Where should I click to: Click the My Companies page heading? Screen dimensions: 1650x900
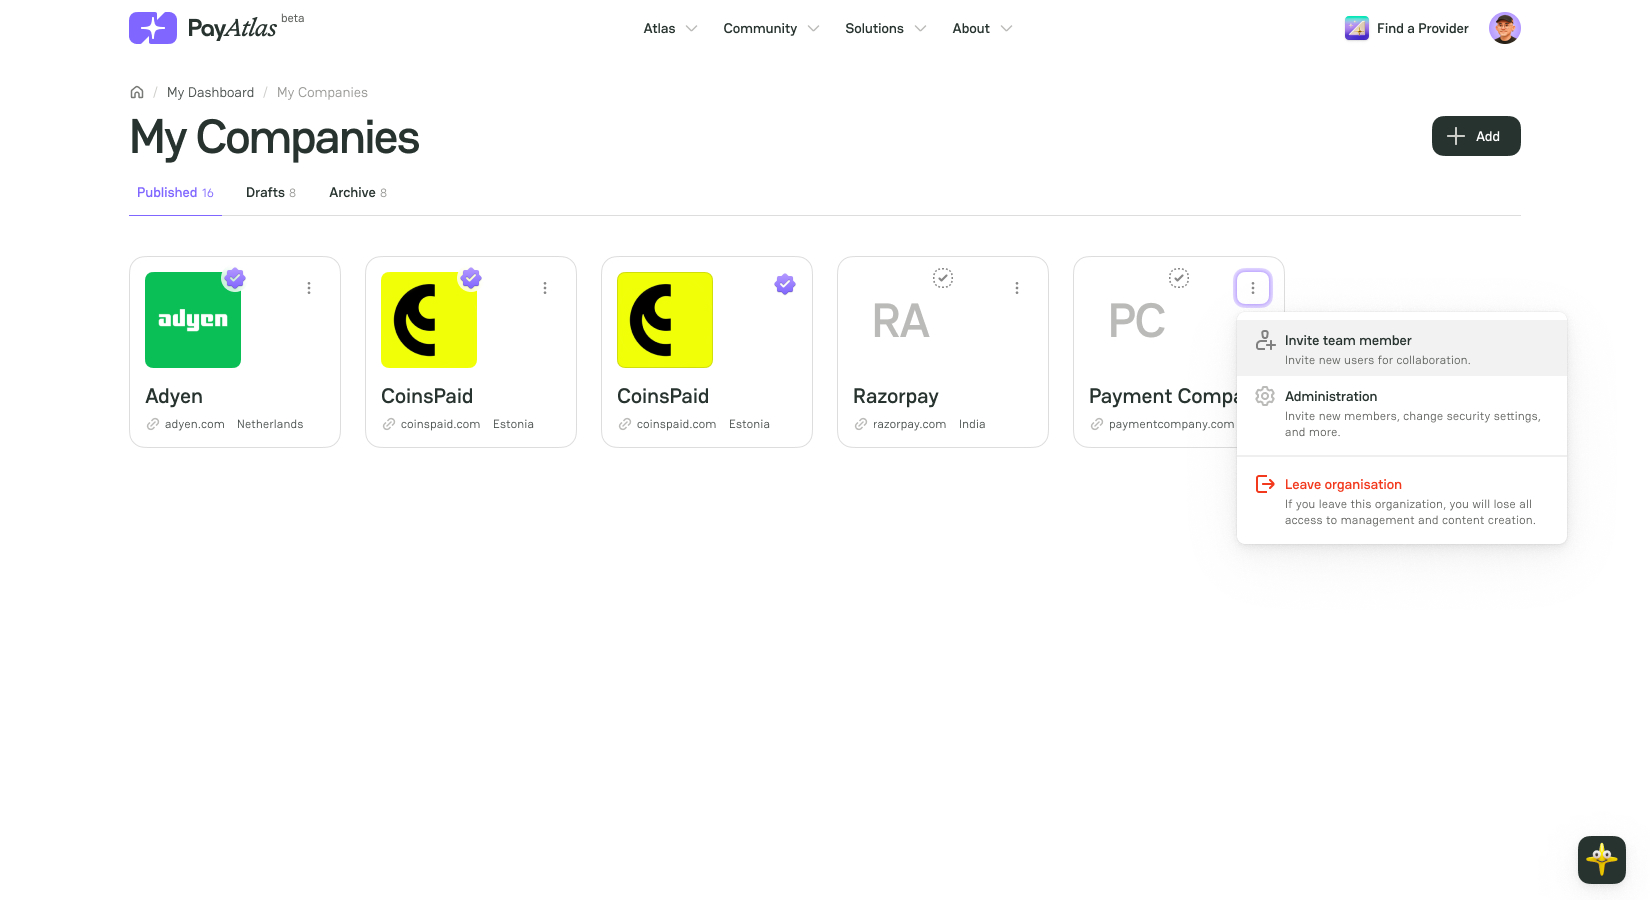(275, 138)
